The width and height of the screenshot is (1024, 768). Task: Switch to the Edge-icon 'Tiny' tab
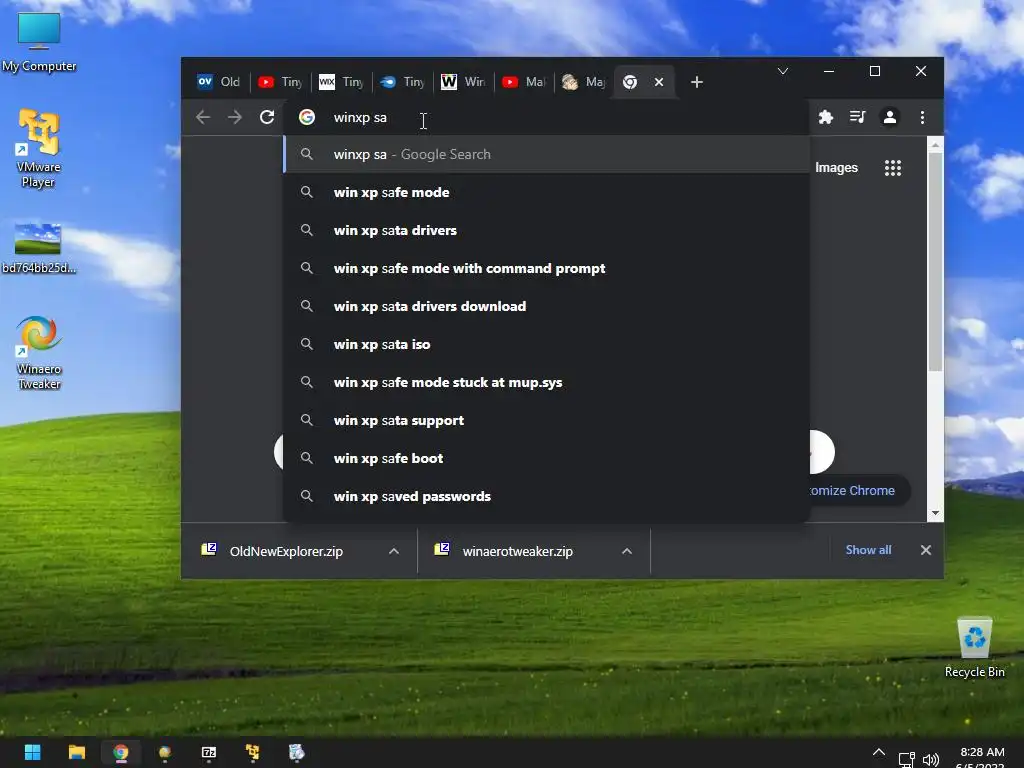(403, 82)
